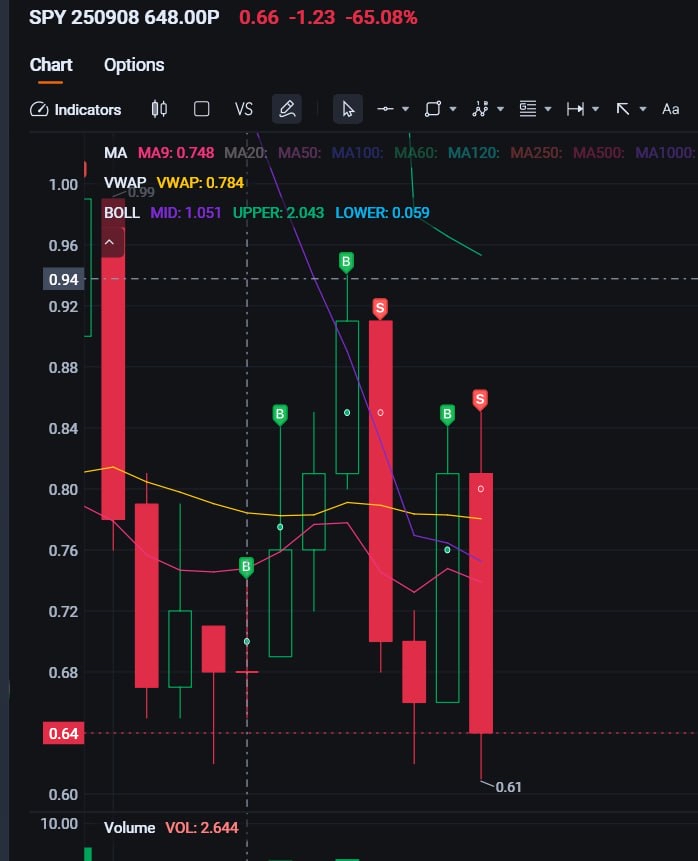Click the topmost B buy marker
Screen dimensions: 698x861
coord(346,262)
